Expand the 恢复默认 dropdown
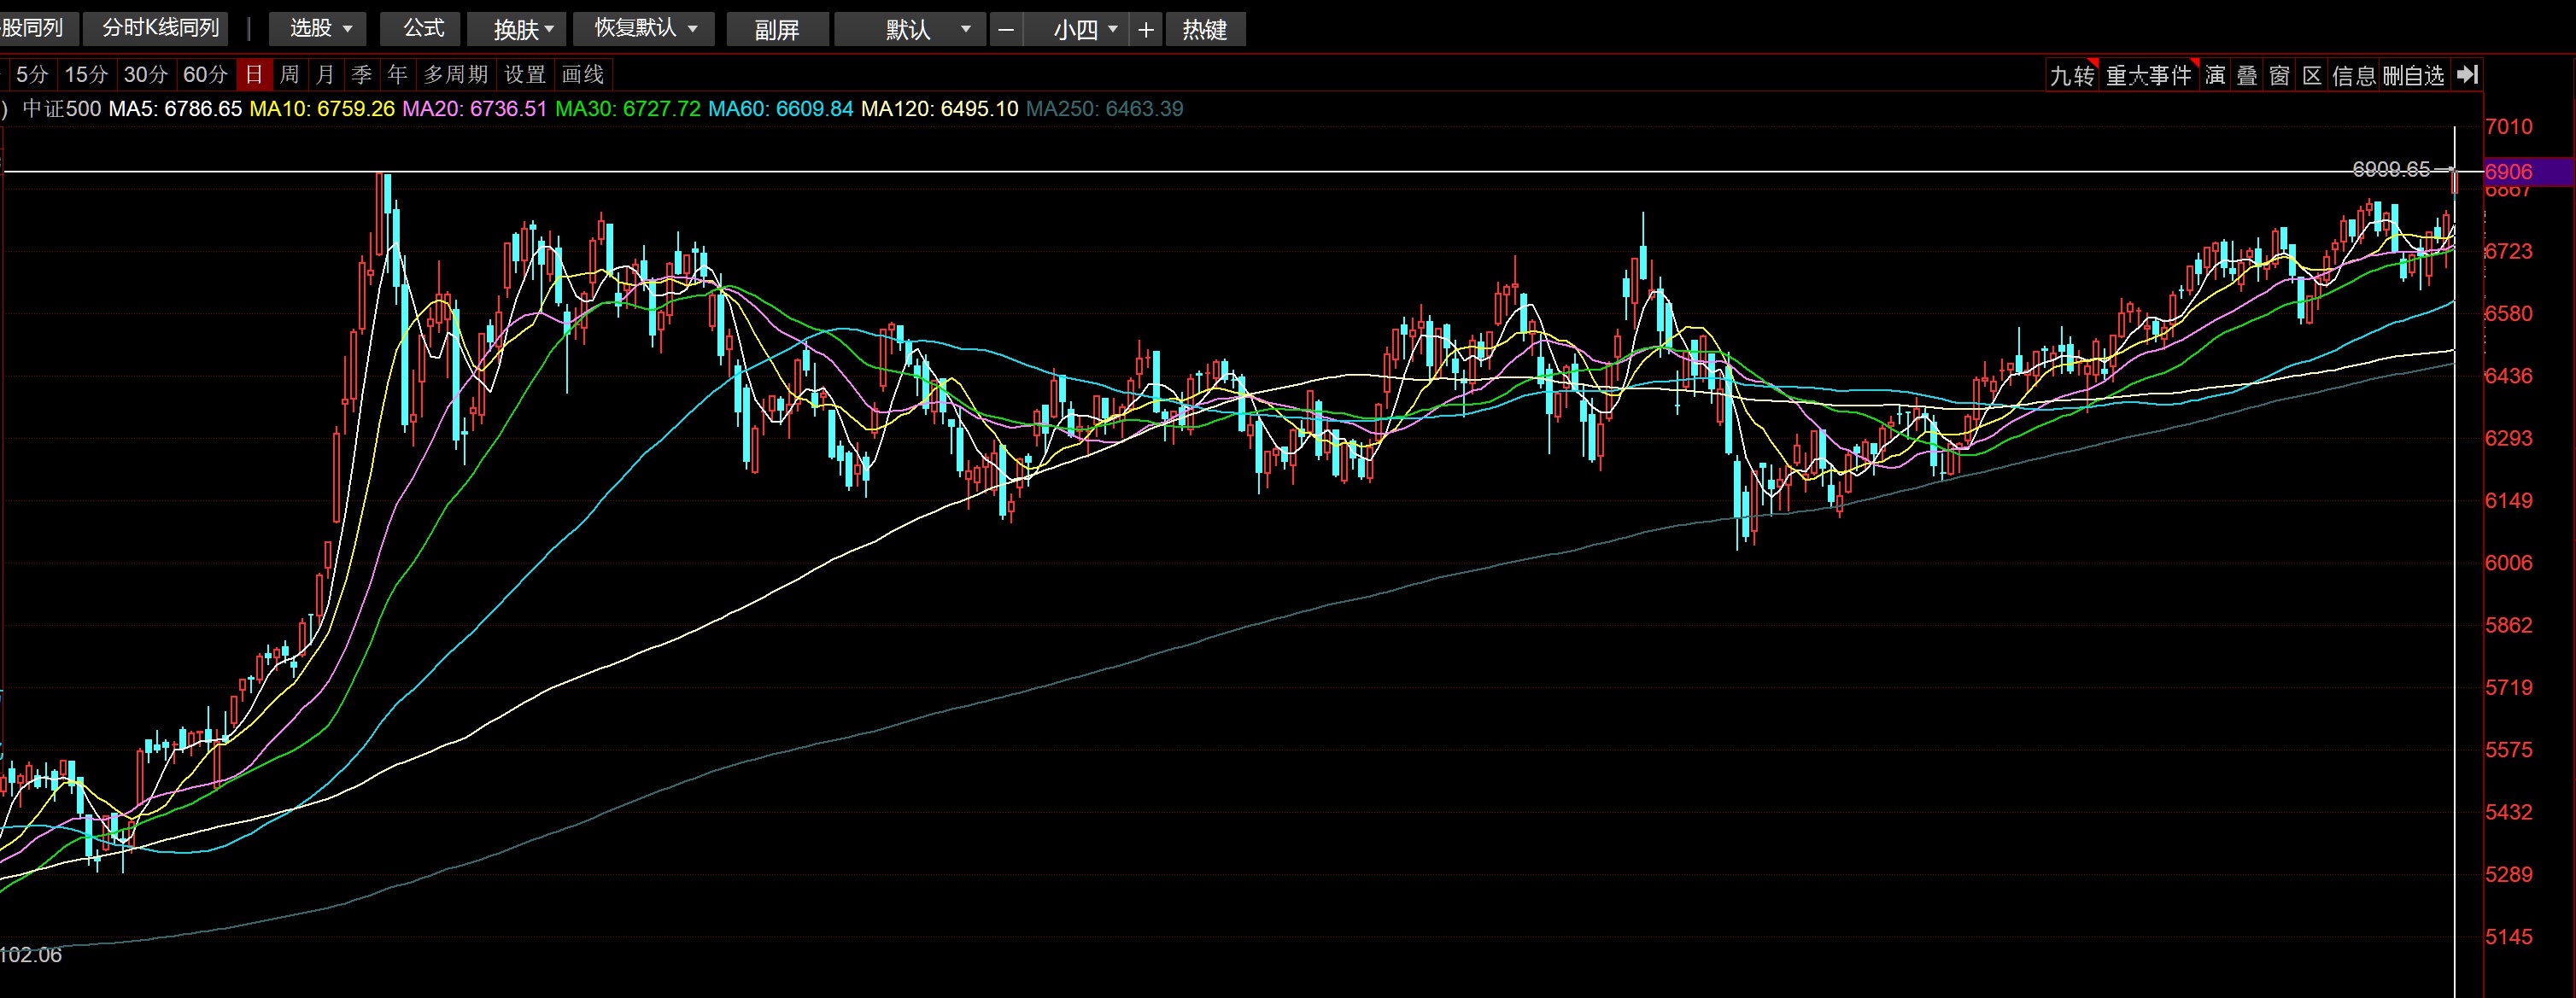Screen dimensions: 2576x998 (644, 29)
